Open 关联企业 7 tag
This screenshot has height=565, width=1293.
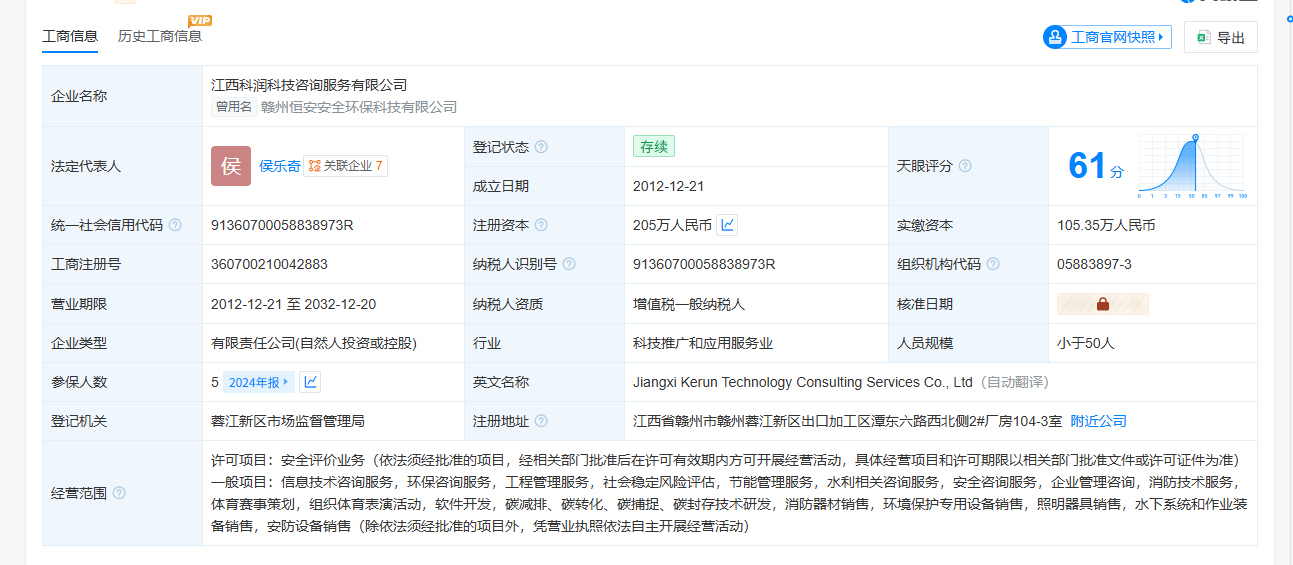pos(346,166)
